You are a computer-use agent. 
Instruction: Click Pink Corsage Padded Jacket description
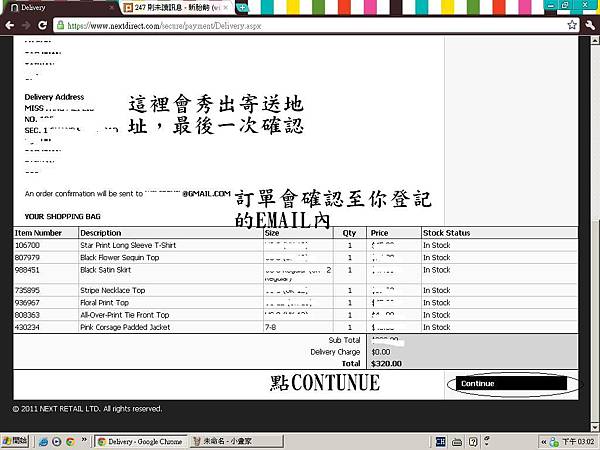[x=125, y=327]
